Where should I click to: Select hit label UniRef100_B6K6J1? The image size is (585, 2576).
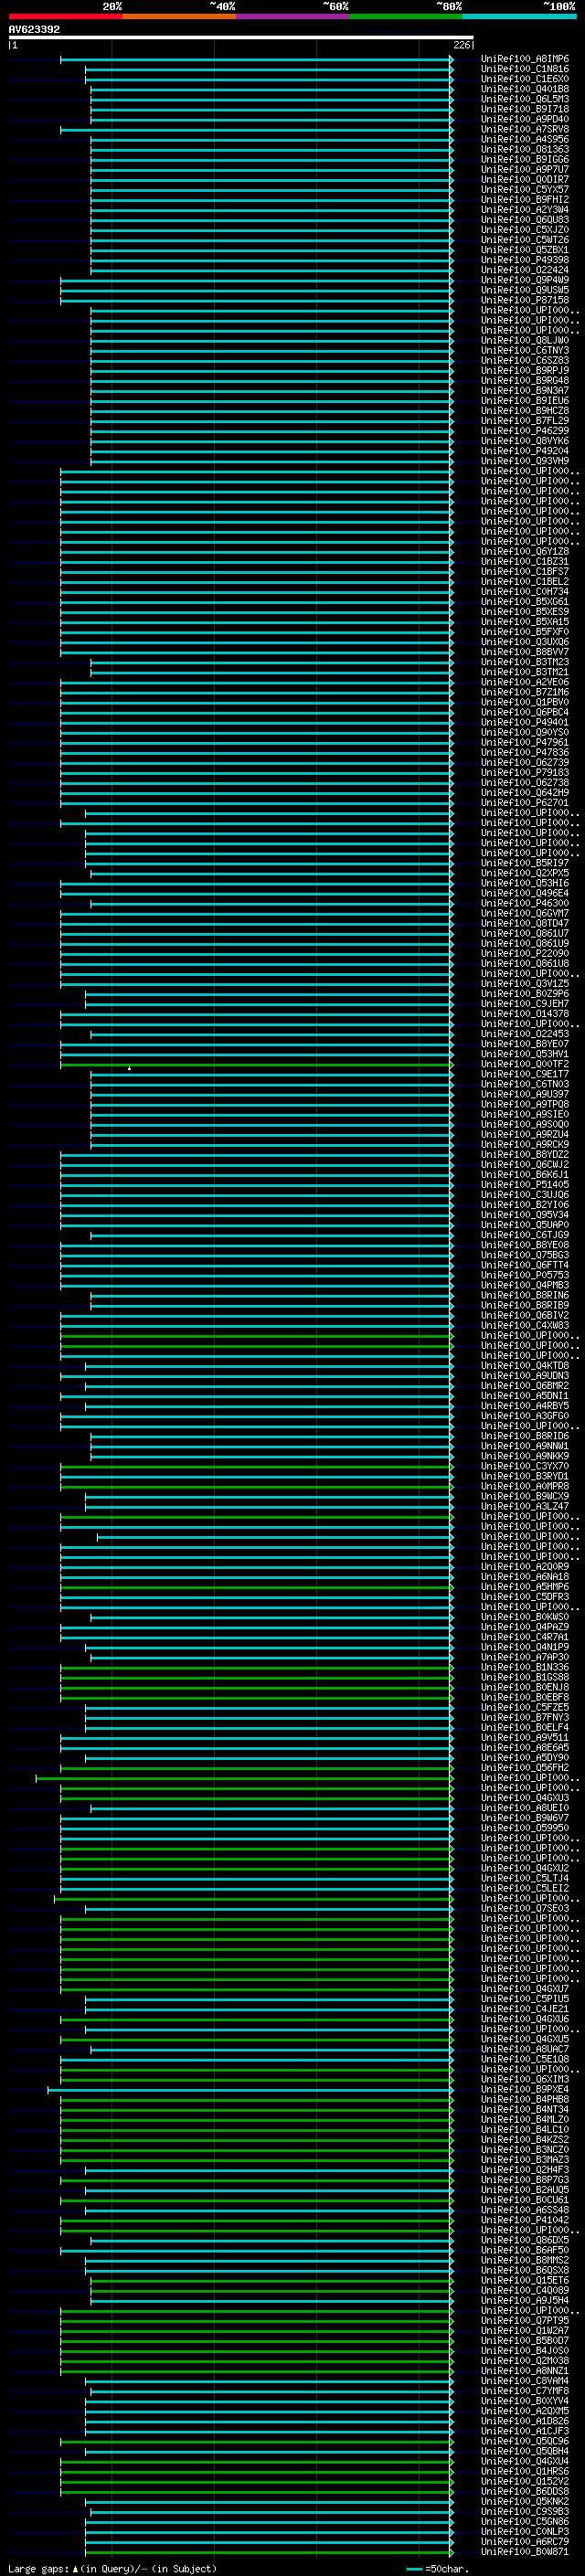[x=524, y=1175]
